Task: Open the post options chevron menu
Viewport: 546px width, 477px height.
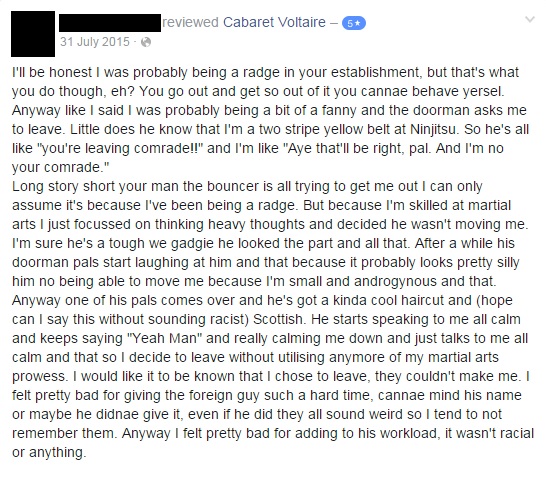Action: click(530, 19)
